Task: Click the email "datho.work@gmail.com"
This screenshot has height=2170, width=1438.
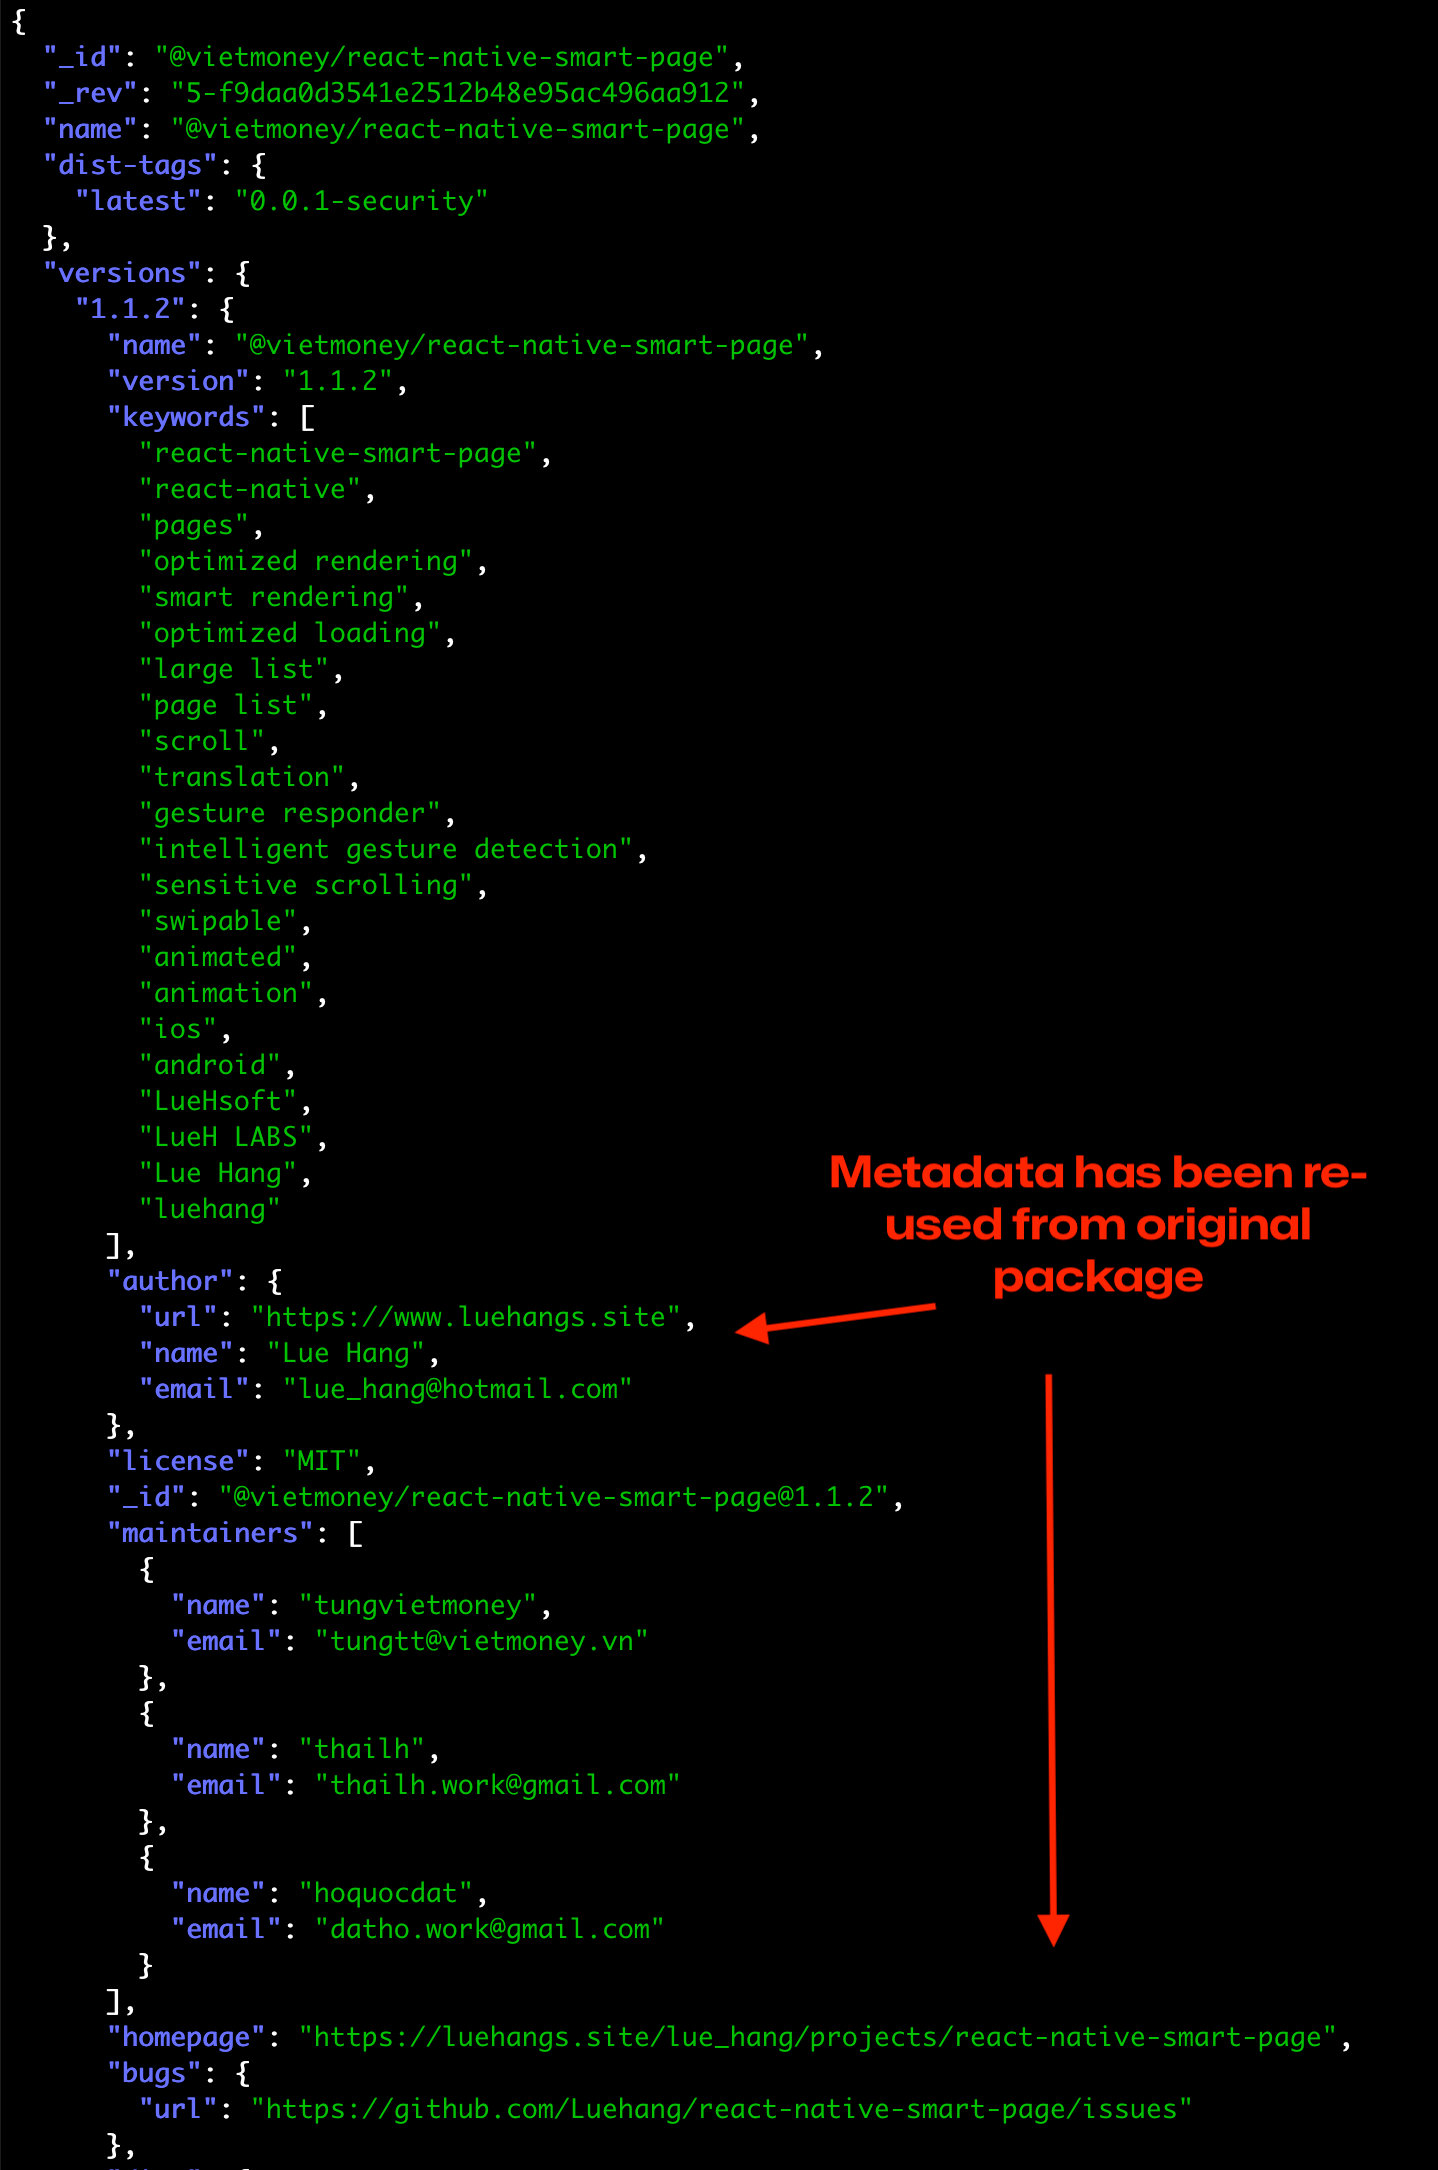Action: [x=490, y=1929]
